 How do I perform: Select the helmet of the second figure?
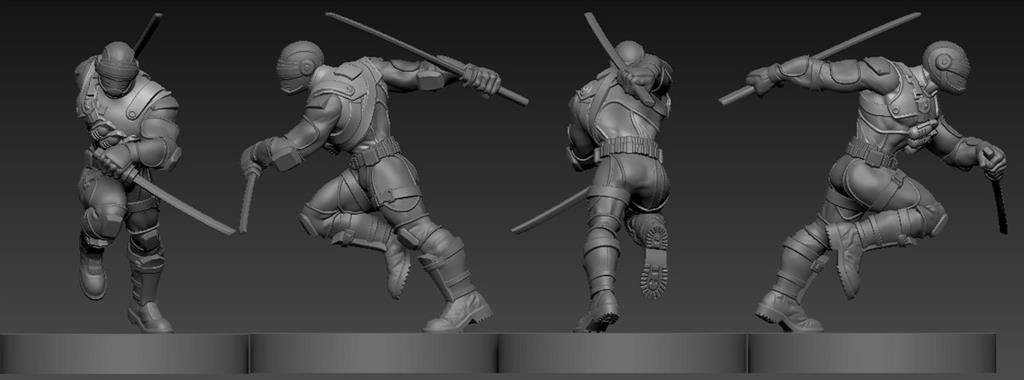click(300, 66)
